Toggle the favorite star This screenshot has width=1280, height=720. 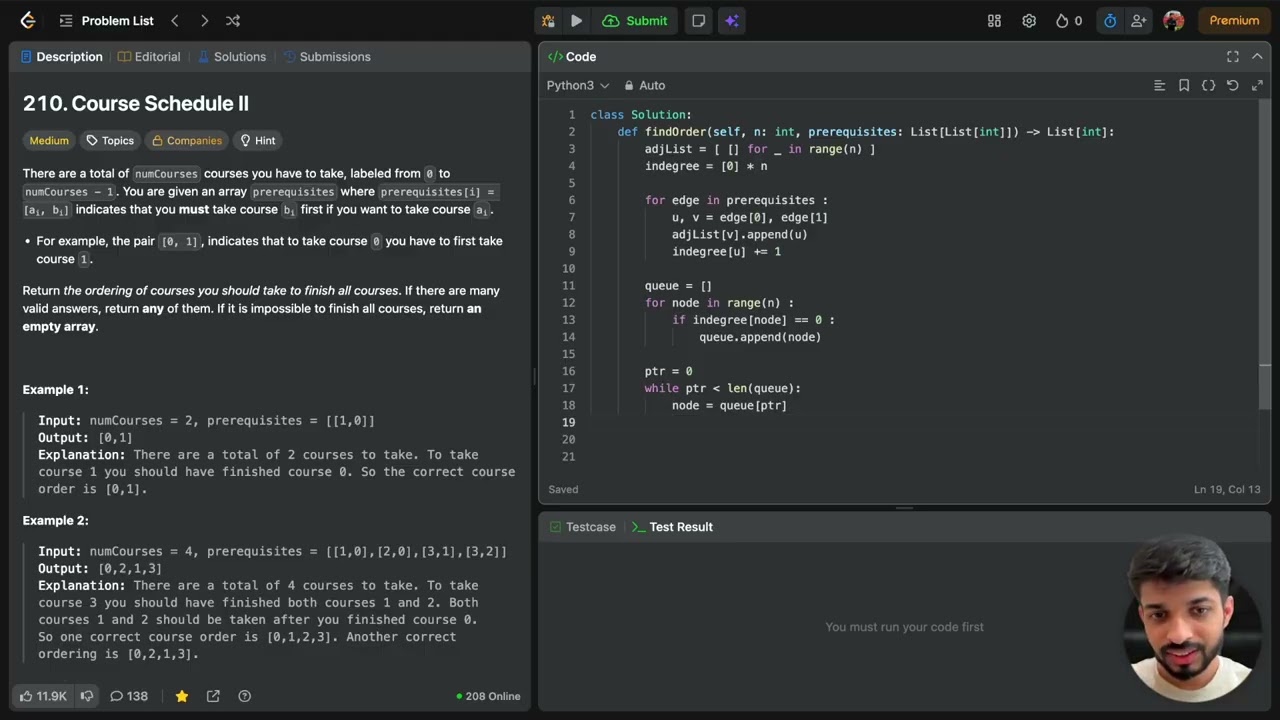point(181,696)
